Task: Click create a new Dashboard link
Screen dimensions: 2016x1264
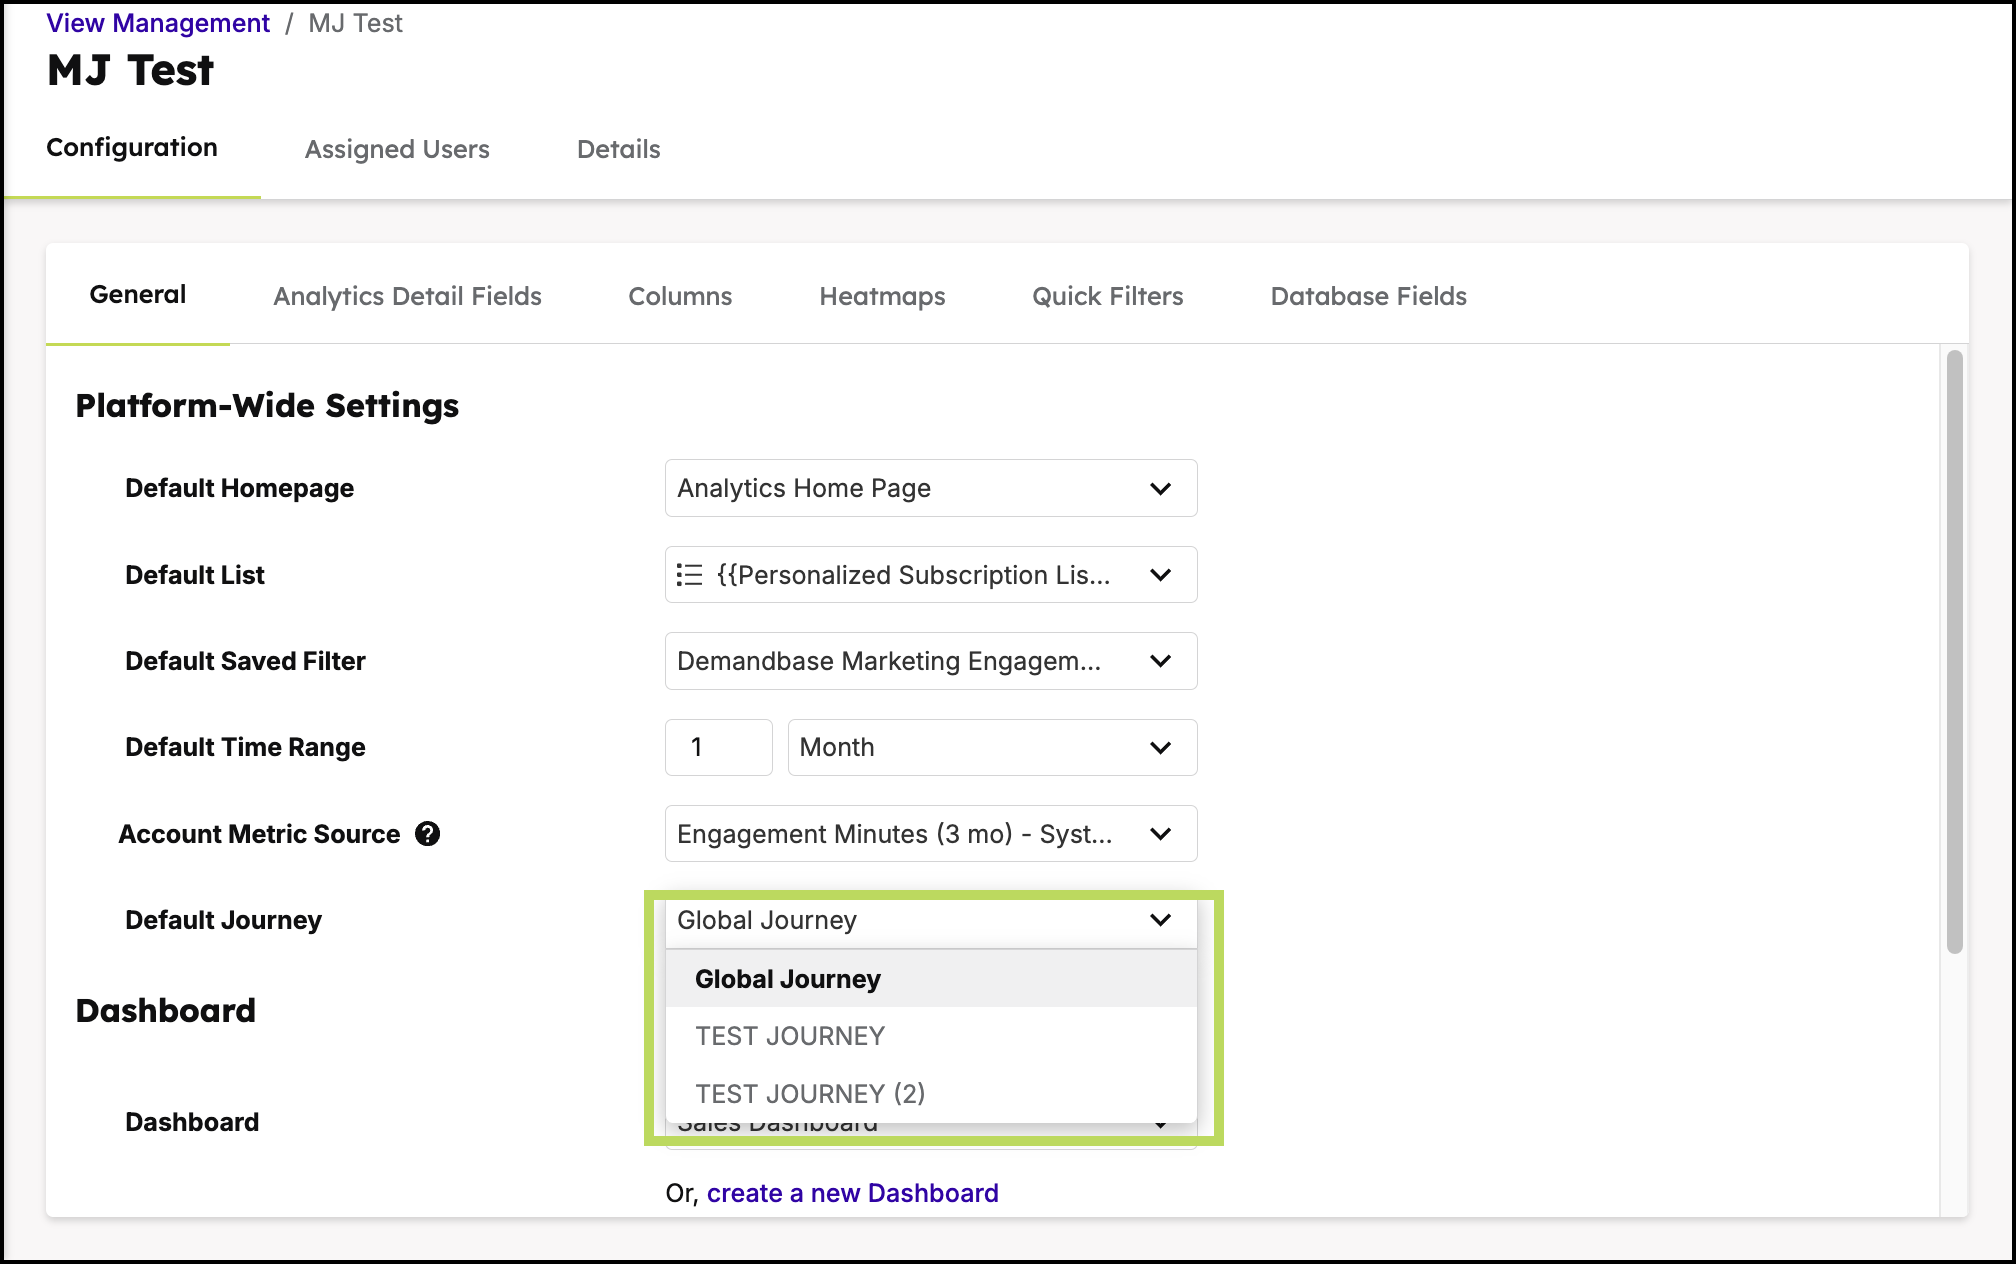Action: click(852, 1193)
